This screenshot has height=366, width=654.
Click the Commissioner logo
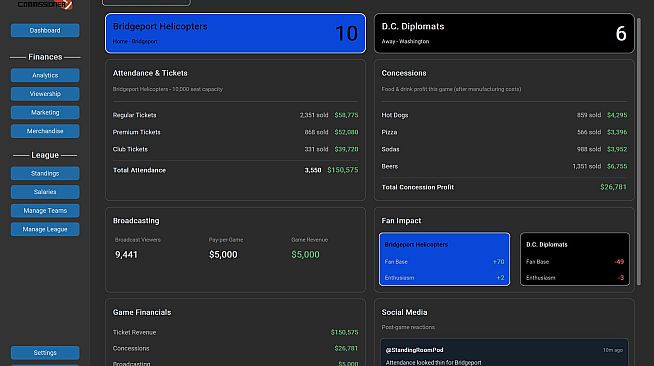click(x=45, y=5)
